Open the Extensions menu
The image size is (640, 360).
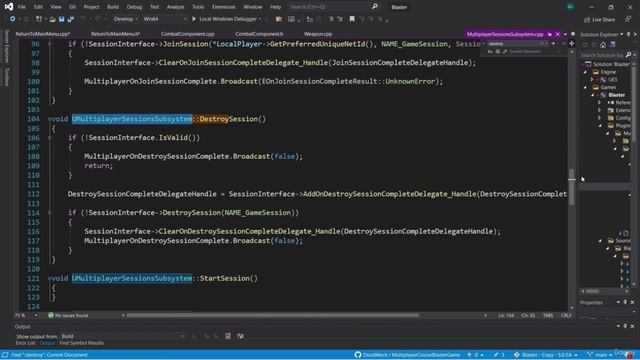(x=224, y=7)
